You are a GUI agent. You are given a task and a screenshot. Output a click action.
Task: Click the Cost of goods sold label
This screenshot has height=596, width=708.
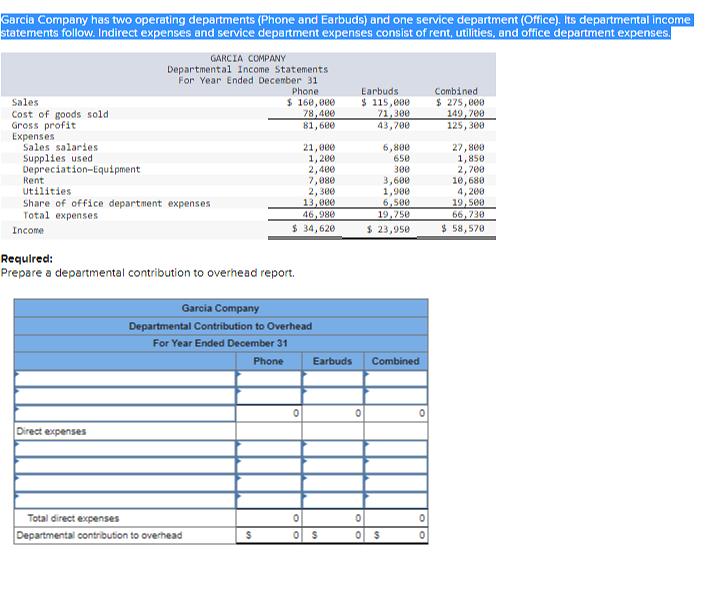(60, 114)
